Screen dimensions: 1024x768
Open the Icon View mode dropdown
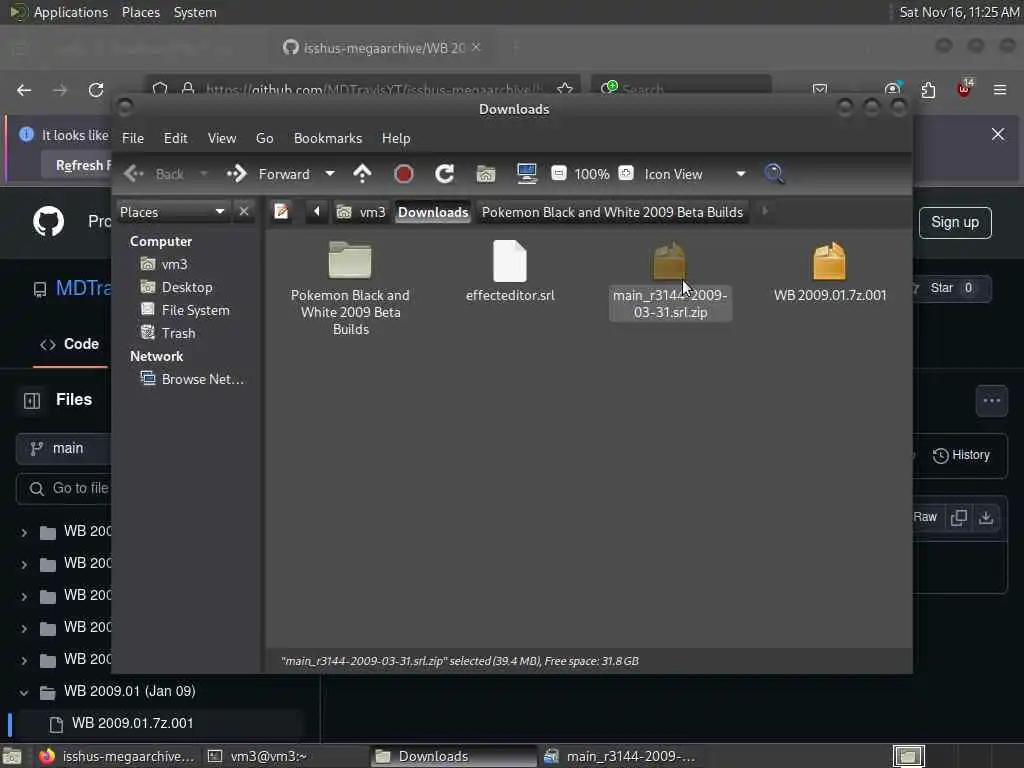(695, 174)
